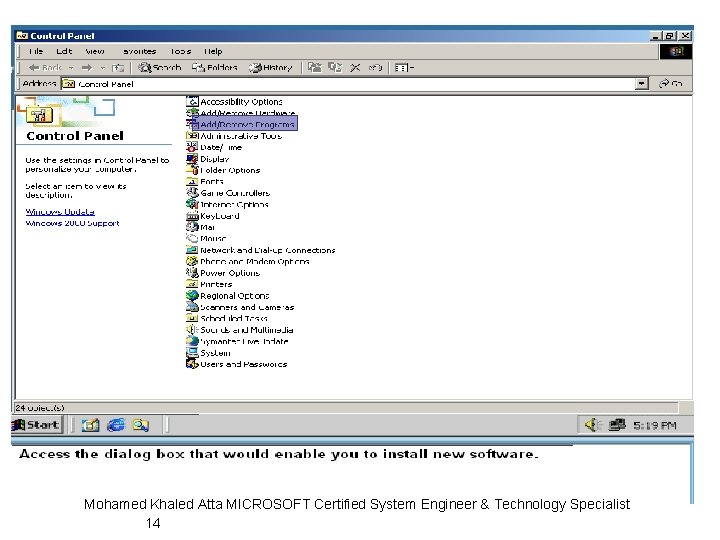Screen dimensions: 720x540
Task: Open Administrative Tools icon
Action: click(x=192, y=135)
